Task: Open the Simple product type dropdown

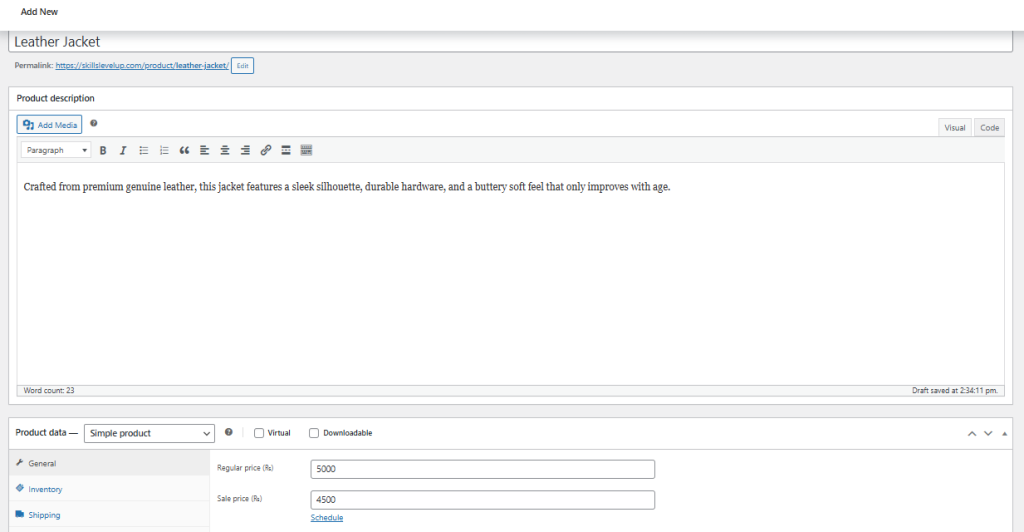Action: [x=149, y=433]
